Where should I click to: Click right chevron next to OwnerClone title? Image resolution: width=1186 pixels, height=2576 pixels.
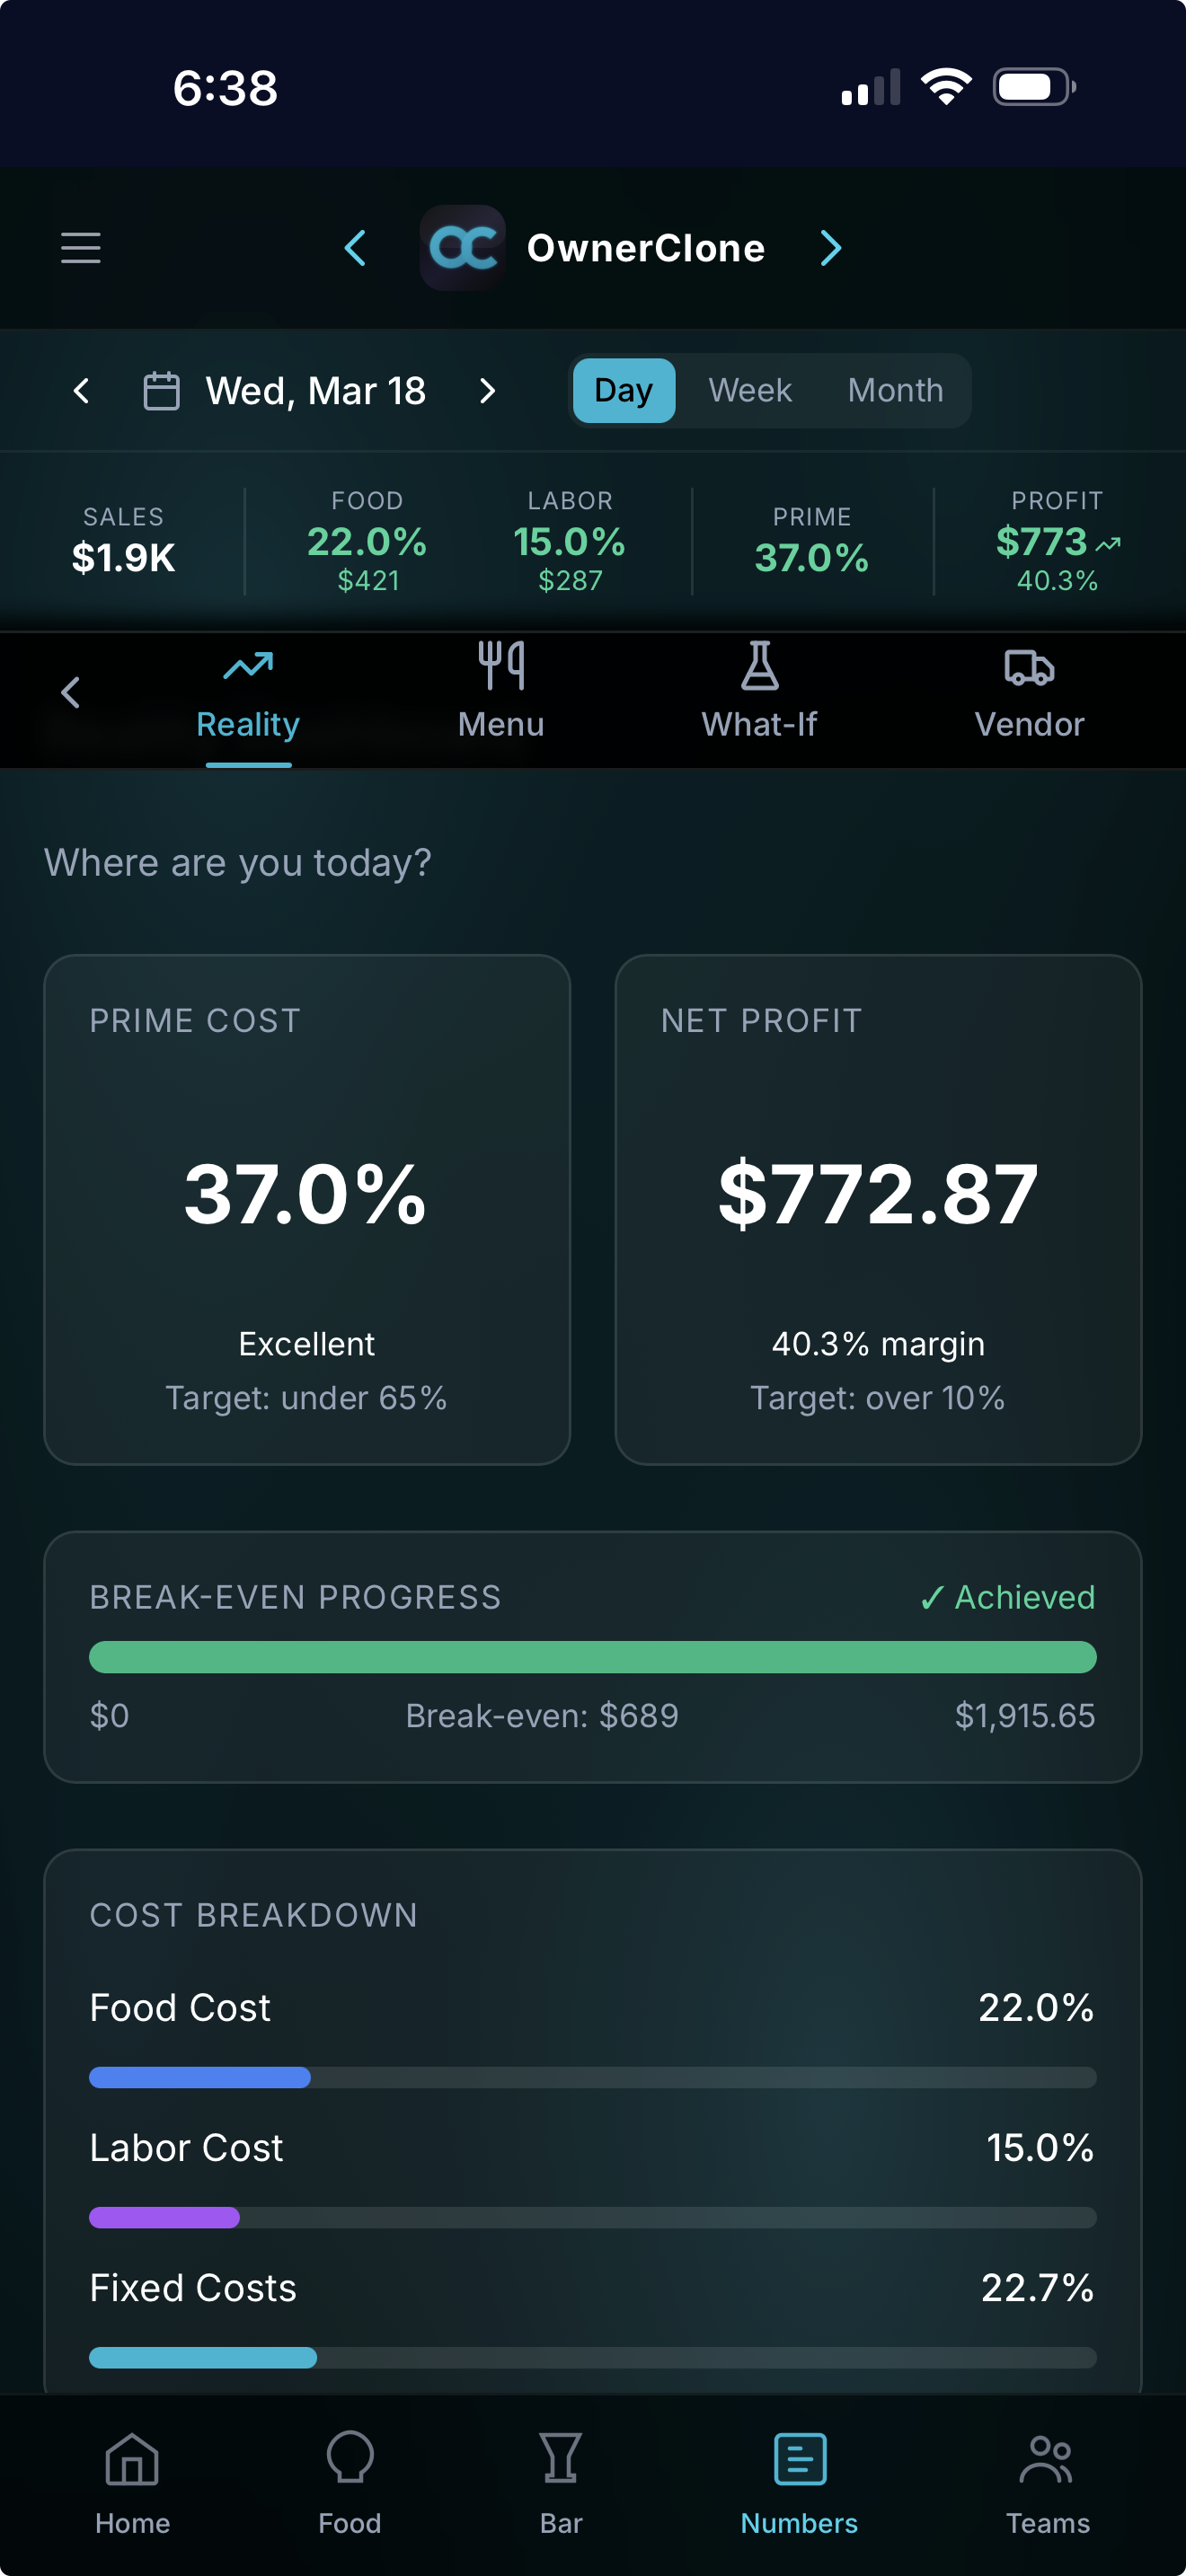pyautogui.click(x=831, y=248)
